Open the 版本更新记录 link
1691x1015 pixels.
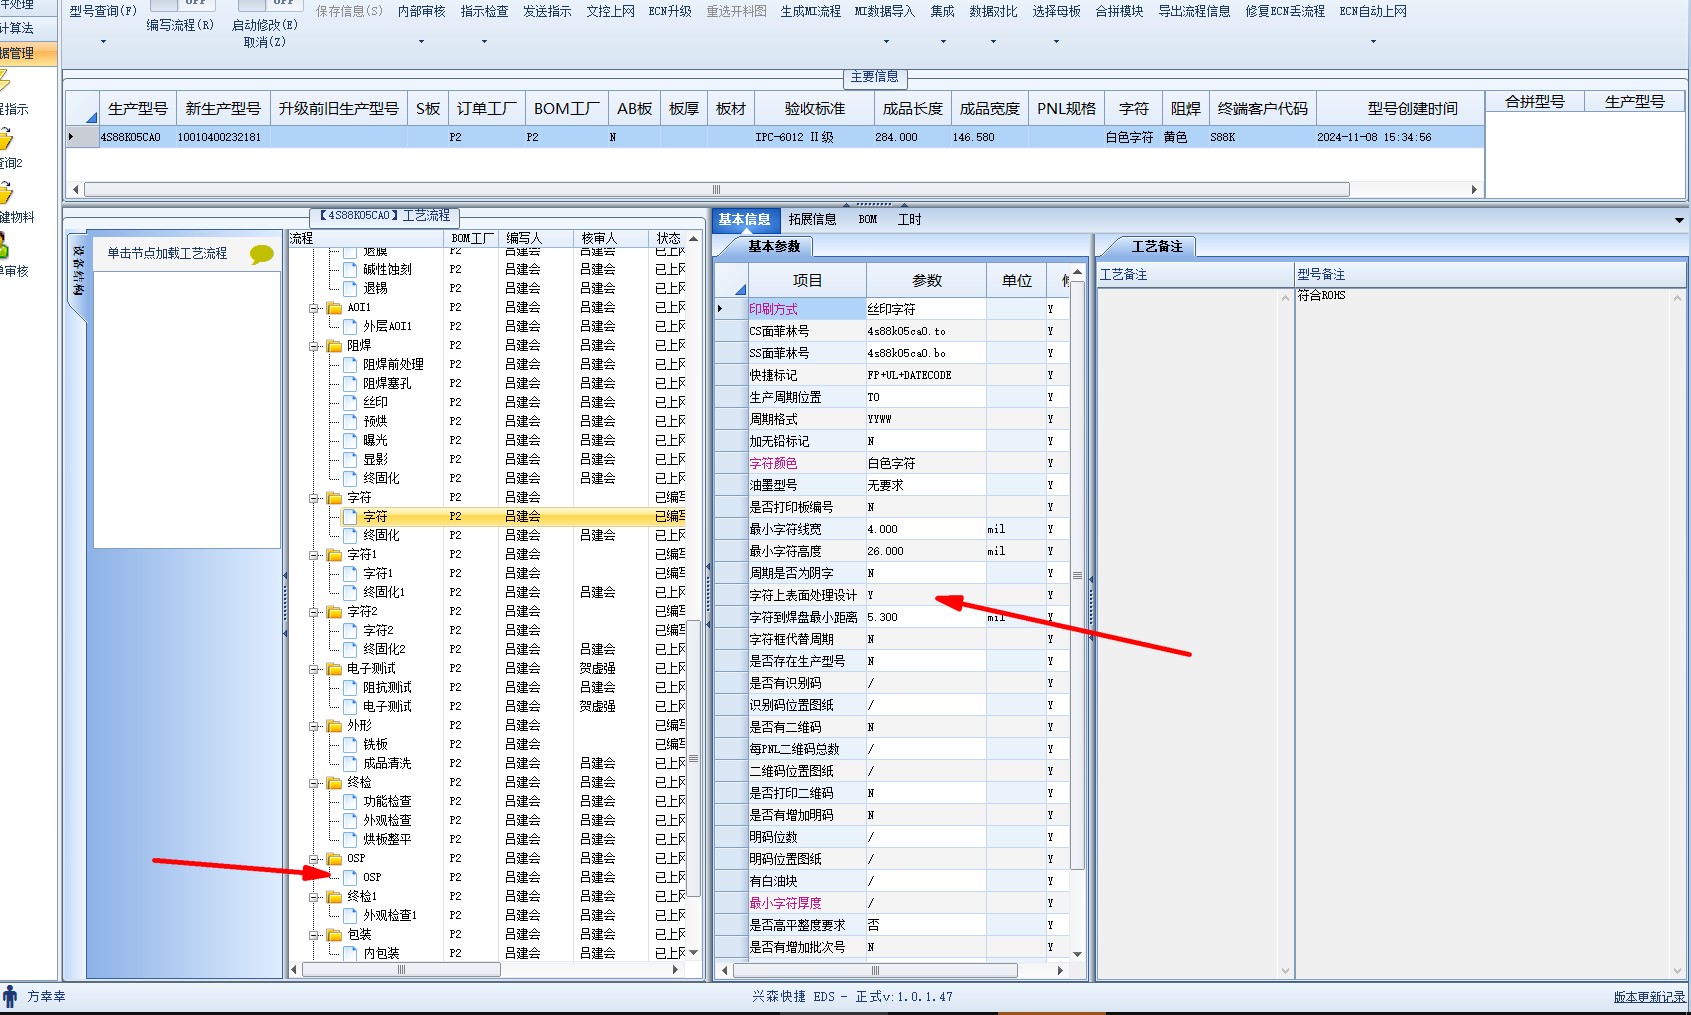1649,997
